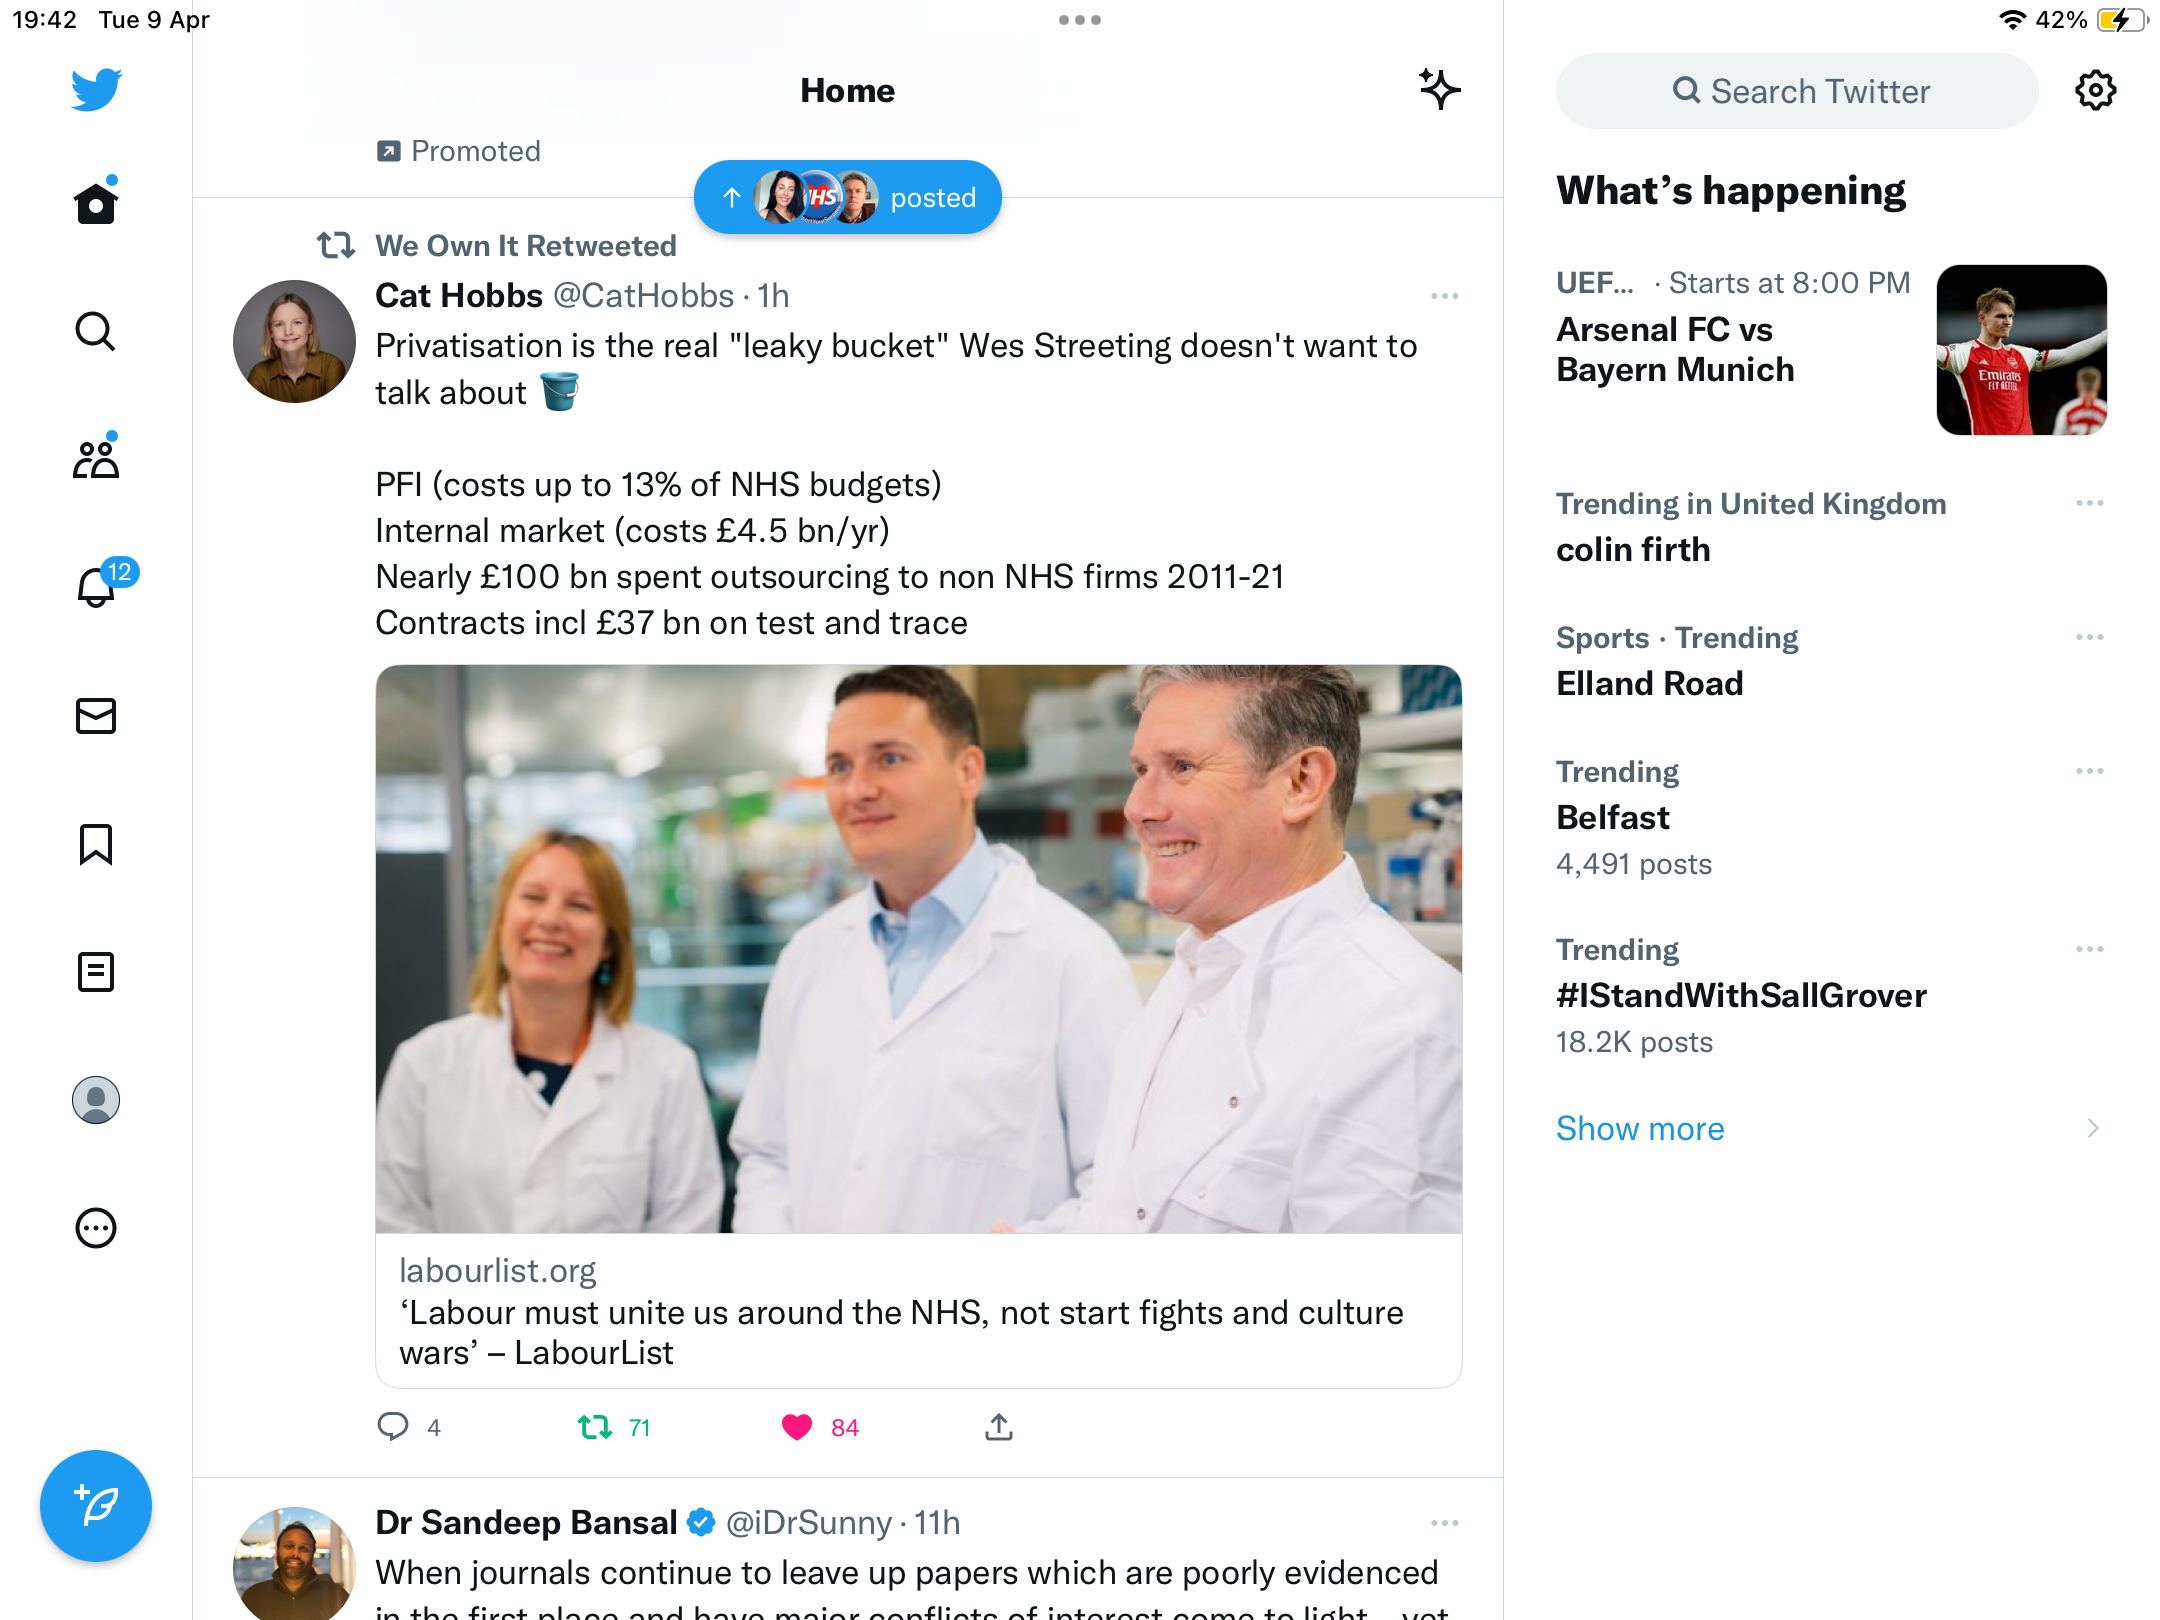Open Dr Sandeep Bansal display name
Screen dimensions: 2160x1620
526,1523
